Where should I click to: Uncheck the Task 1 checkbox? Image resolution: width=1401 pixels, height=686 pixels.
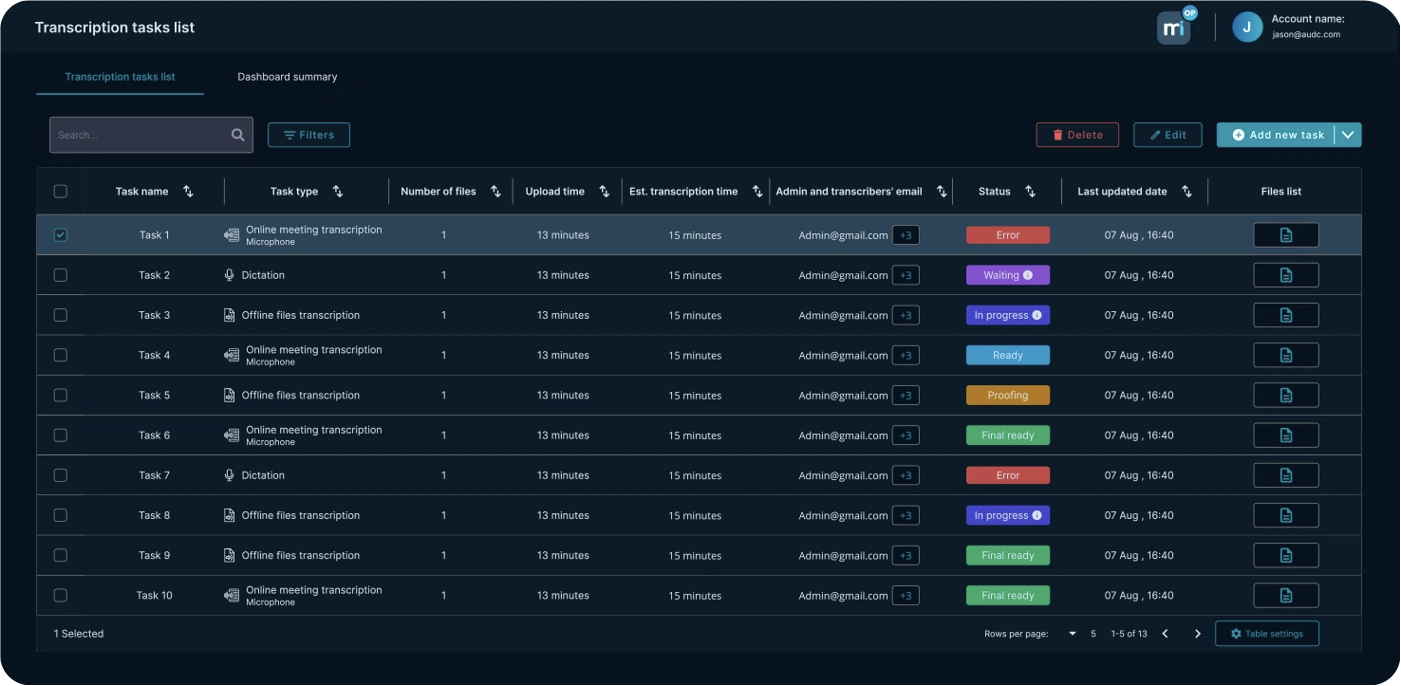tap(60, 235)
